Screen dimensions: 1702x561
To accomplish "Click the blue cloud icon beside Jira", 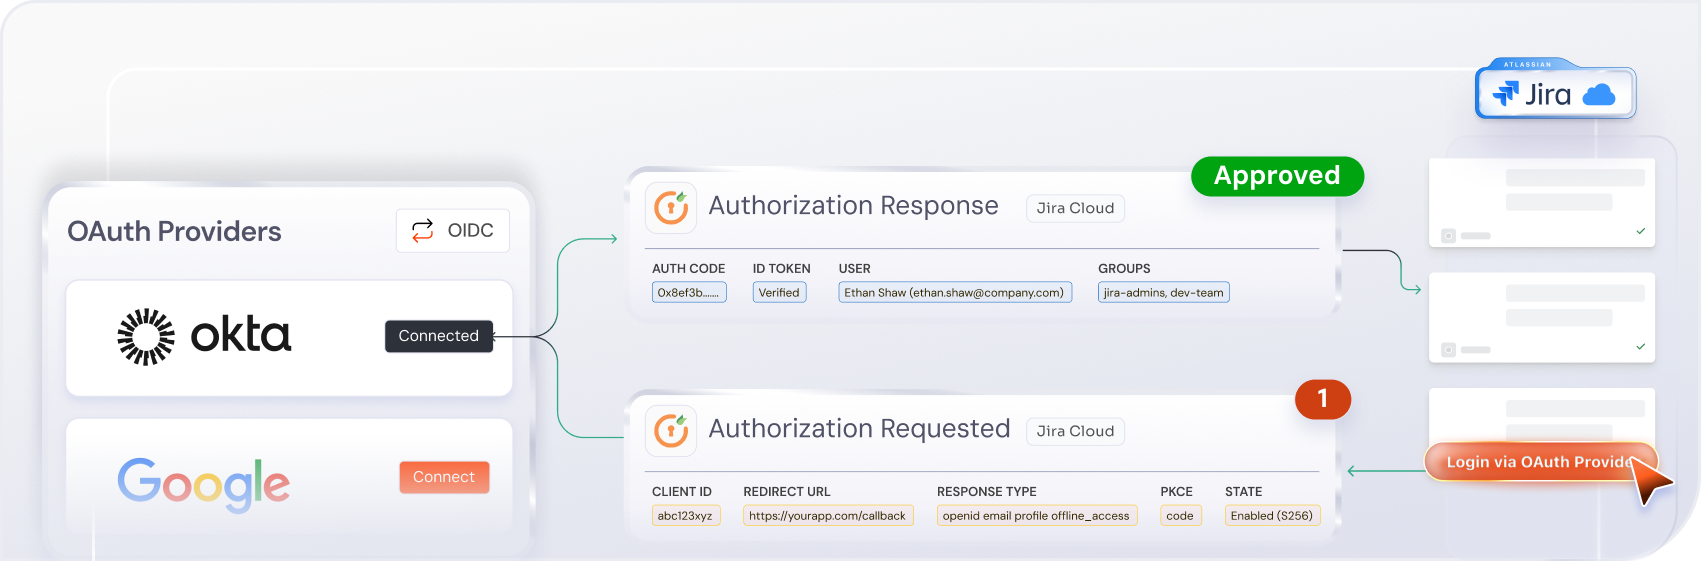I will [x=1599, y=94].
